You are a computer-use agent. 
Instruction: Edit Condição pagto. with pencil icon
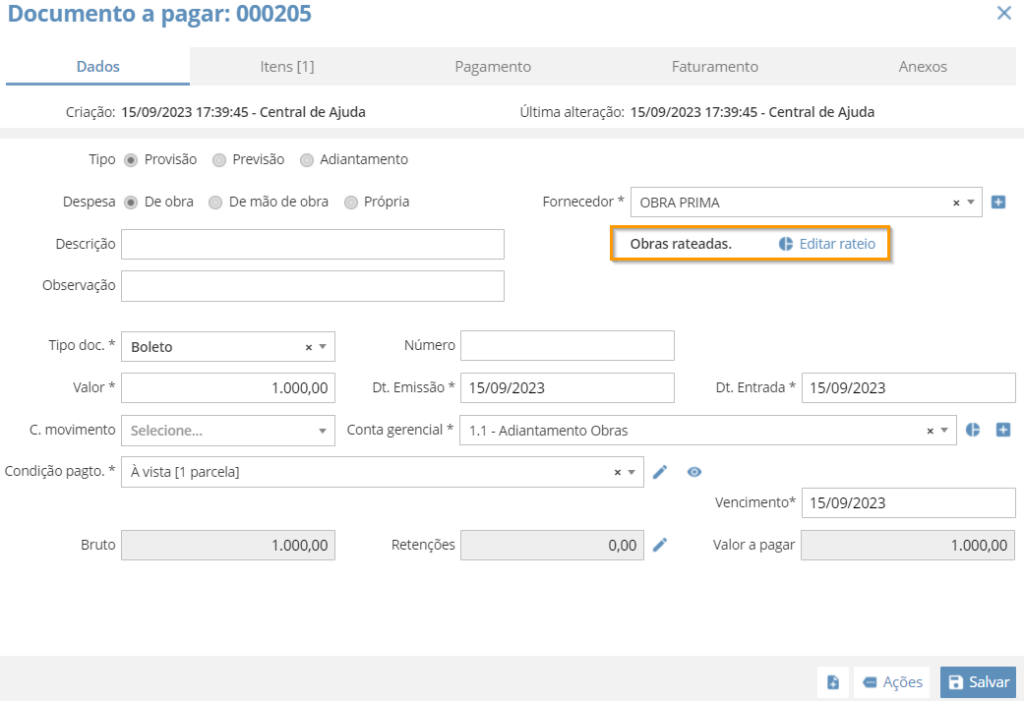[660, 472]
